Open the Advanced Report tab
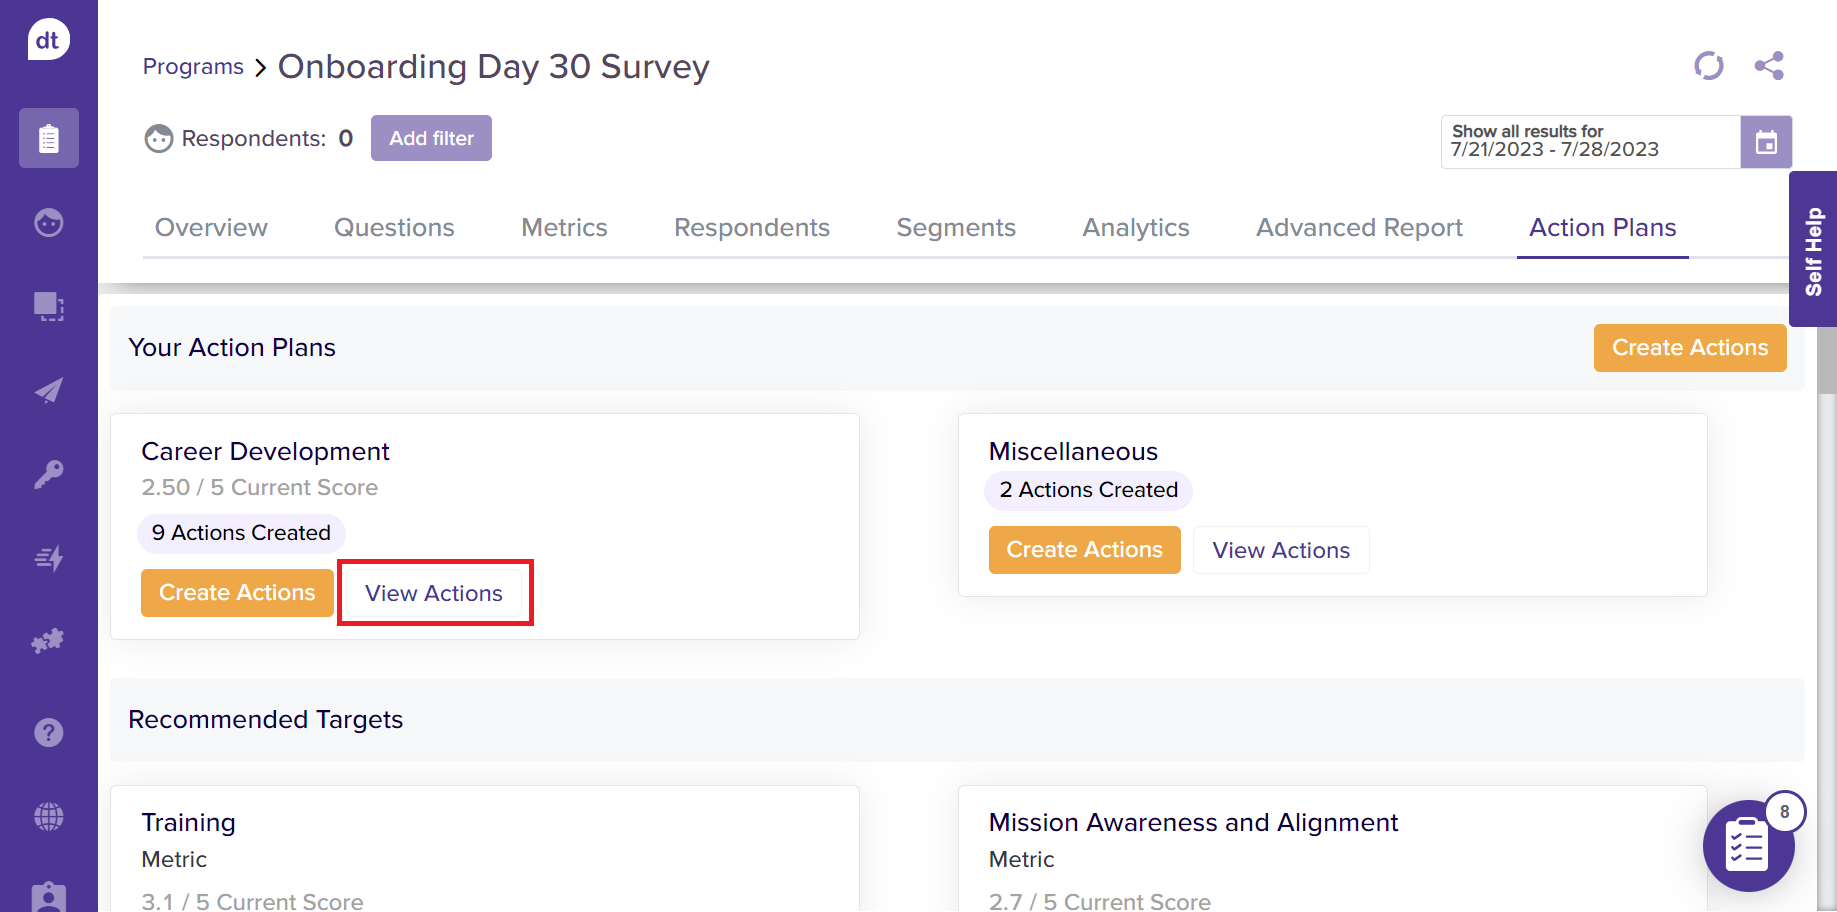 (1359, 228)
